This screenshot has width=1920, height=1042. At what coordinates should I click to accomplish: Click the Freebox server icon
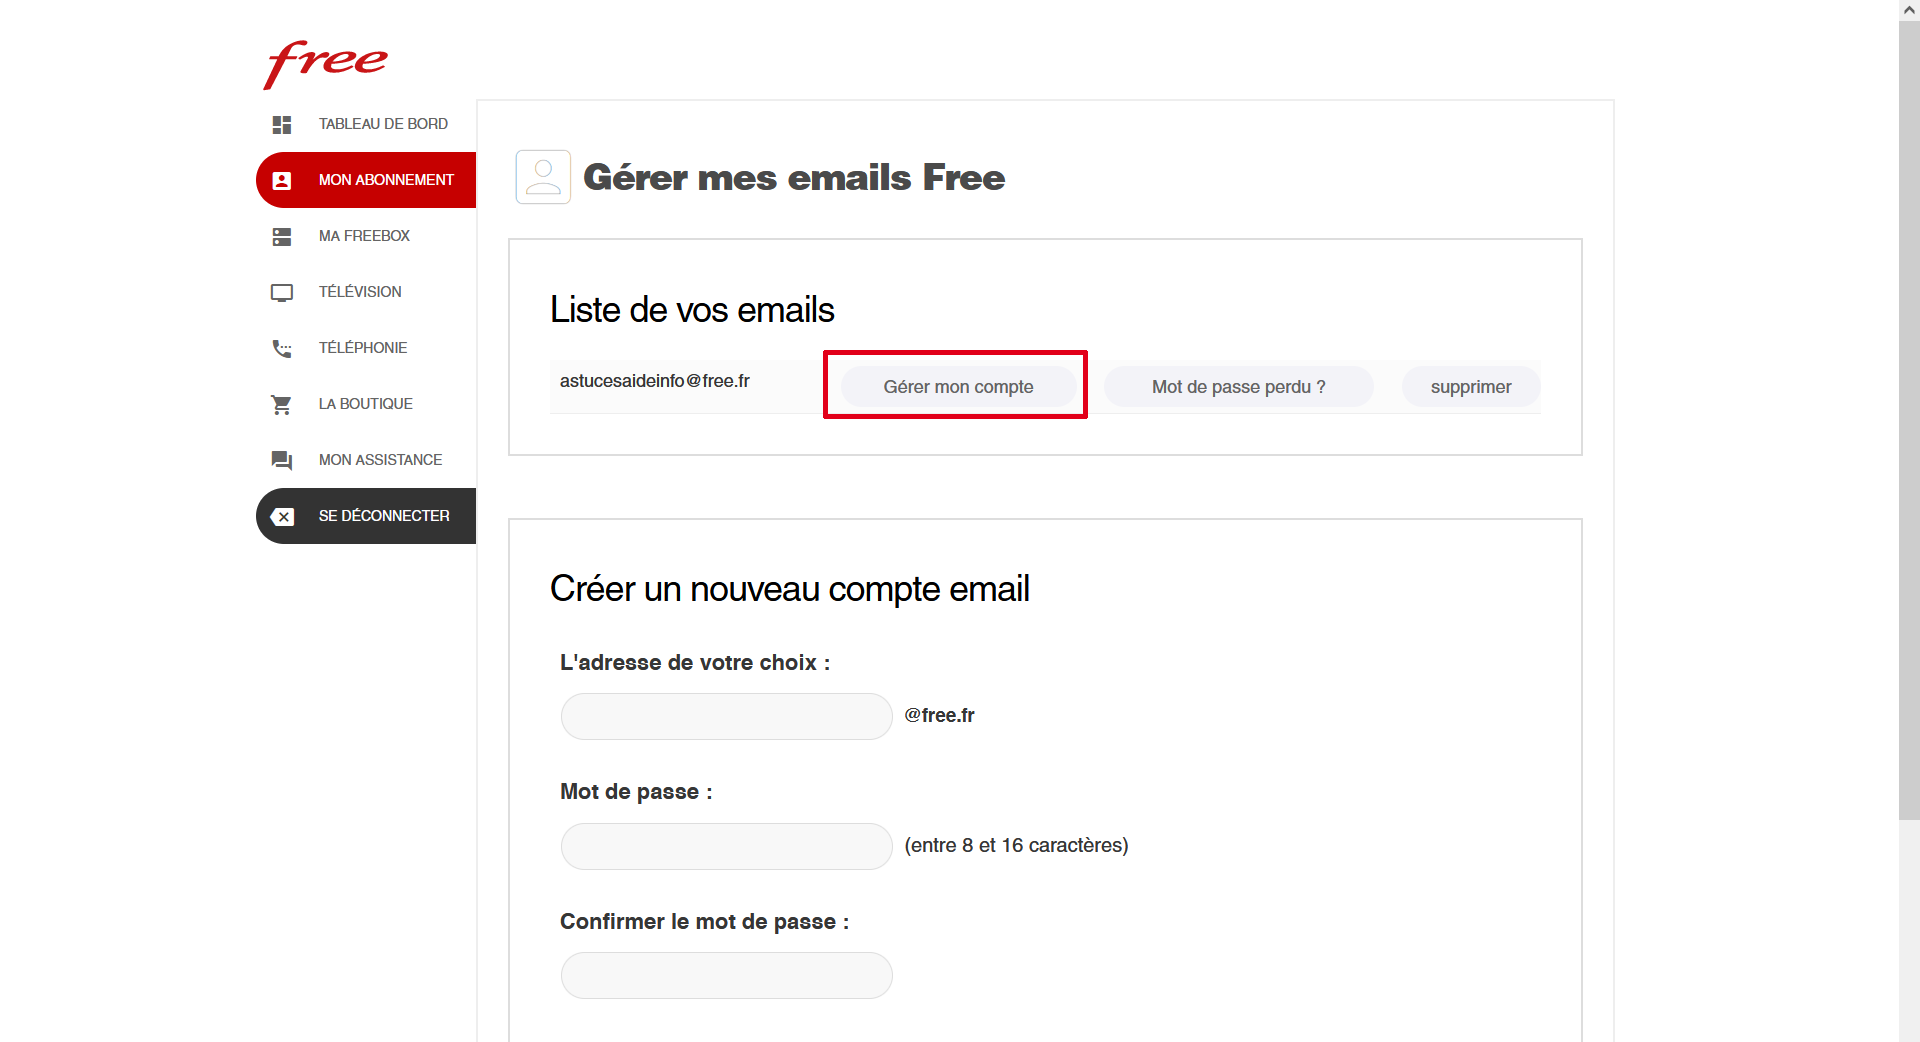point(282,236)
